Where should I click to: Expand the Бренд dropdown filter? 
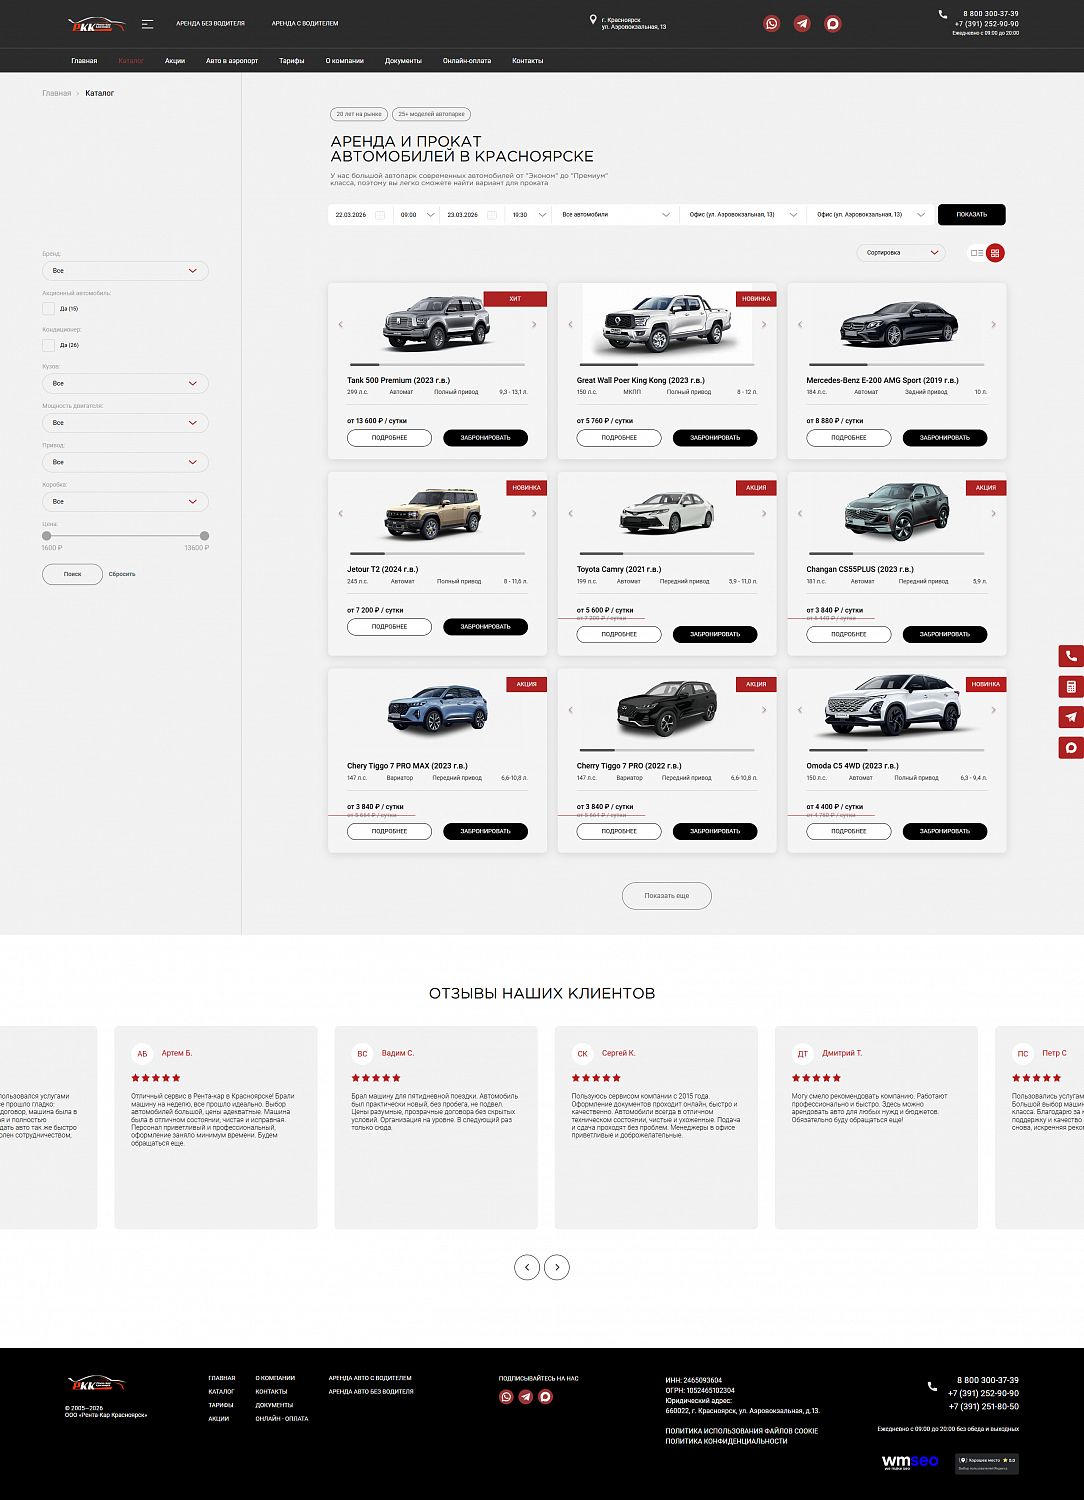(x=125, y=271)
